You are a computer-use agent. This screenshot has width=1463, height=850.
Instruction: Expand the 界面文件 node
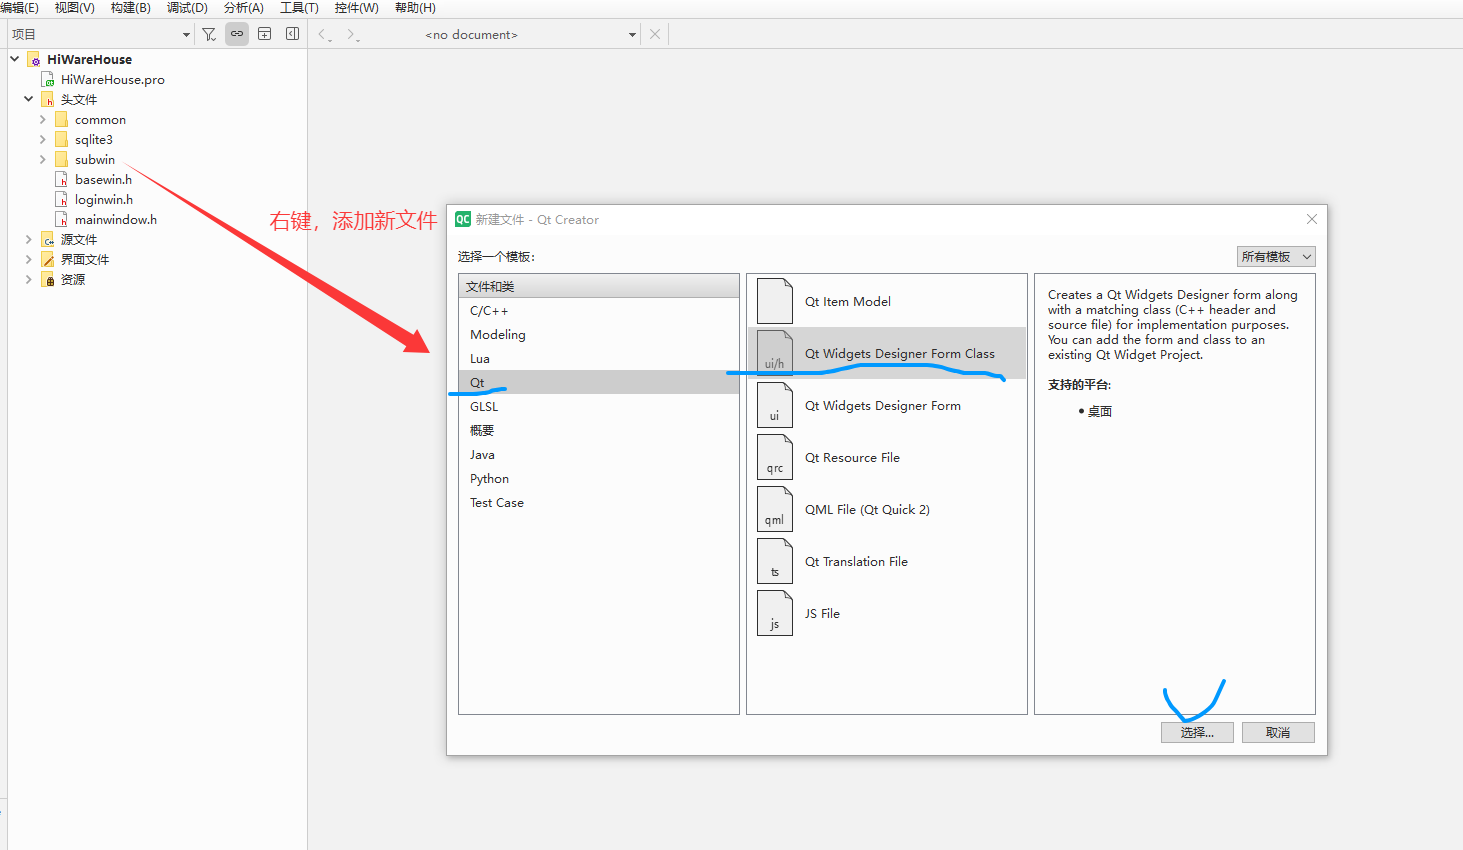coord(29,259)
